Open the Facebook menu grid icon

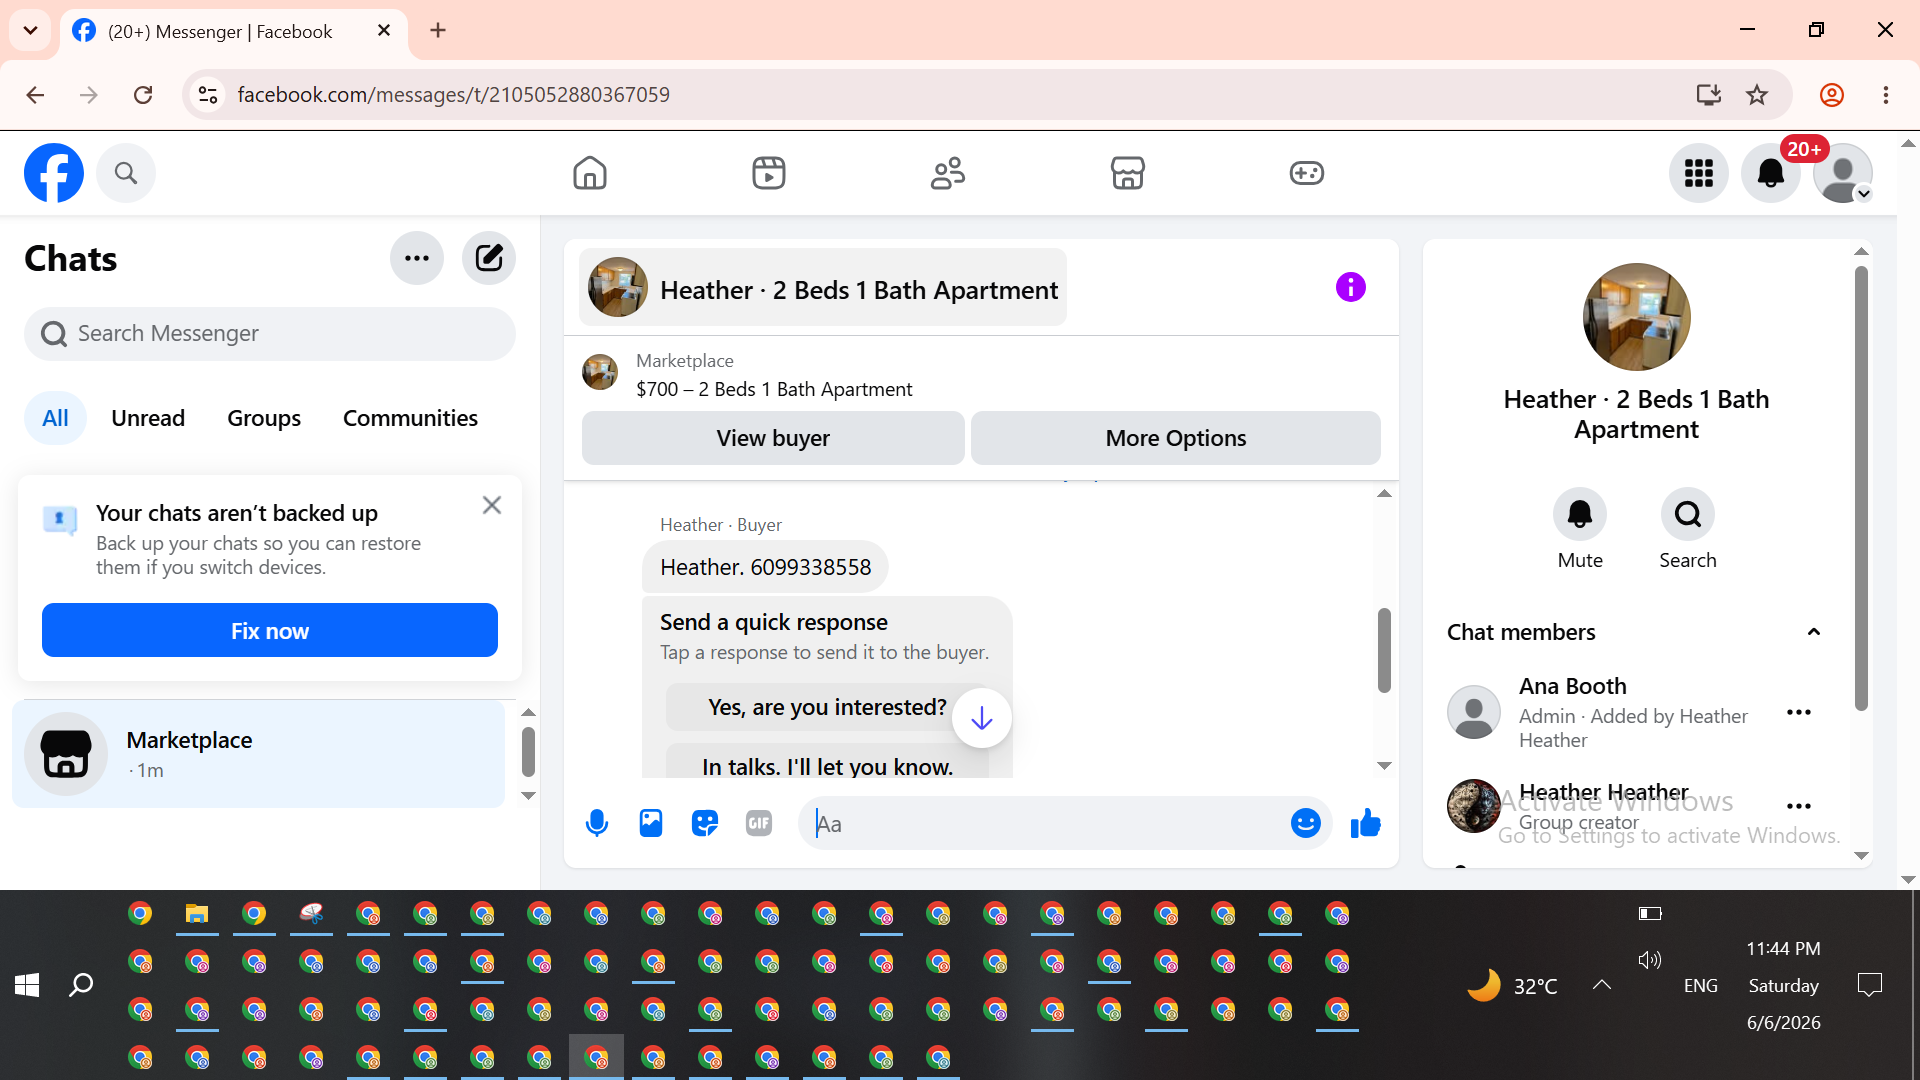tap(1699, 173)
